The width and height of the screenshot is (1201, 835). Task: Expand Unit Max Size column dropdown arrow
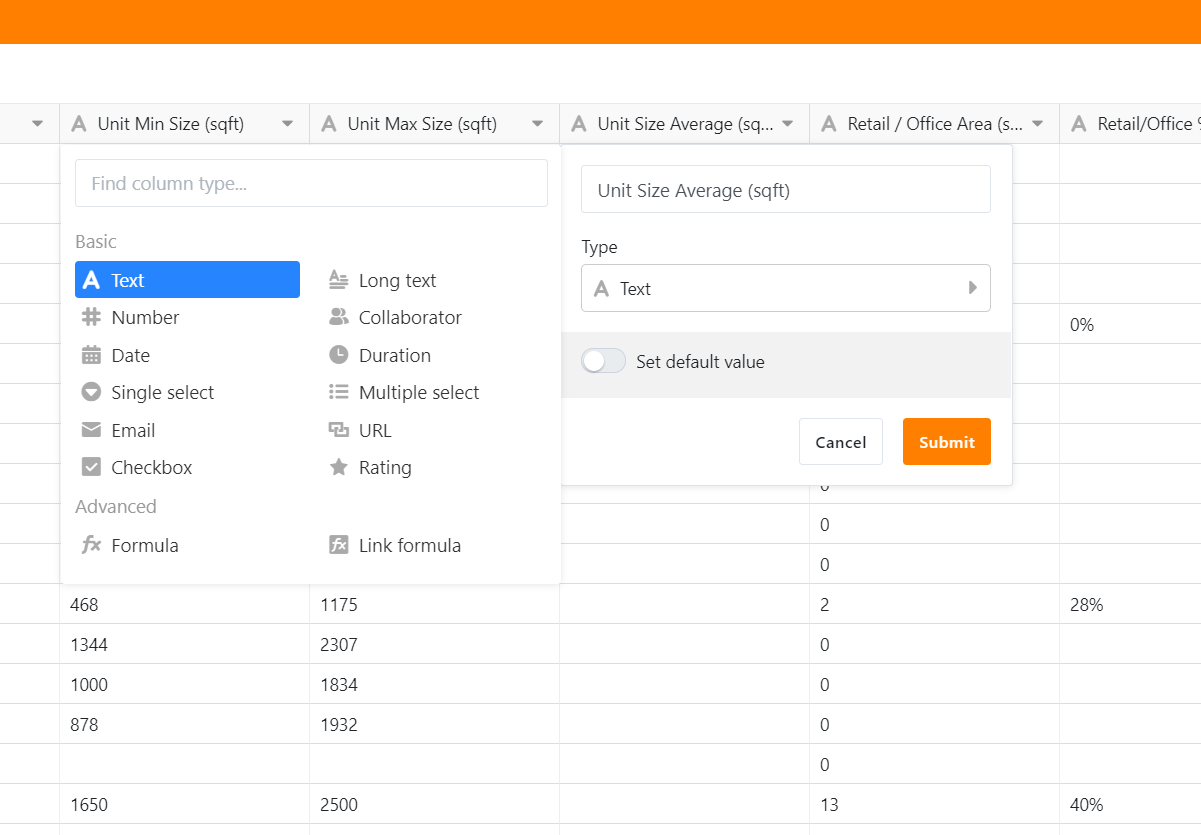click(538, 124)
